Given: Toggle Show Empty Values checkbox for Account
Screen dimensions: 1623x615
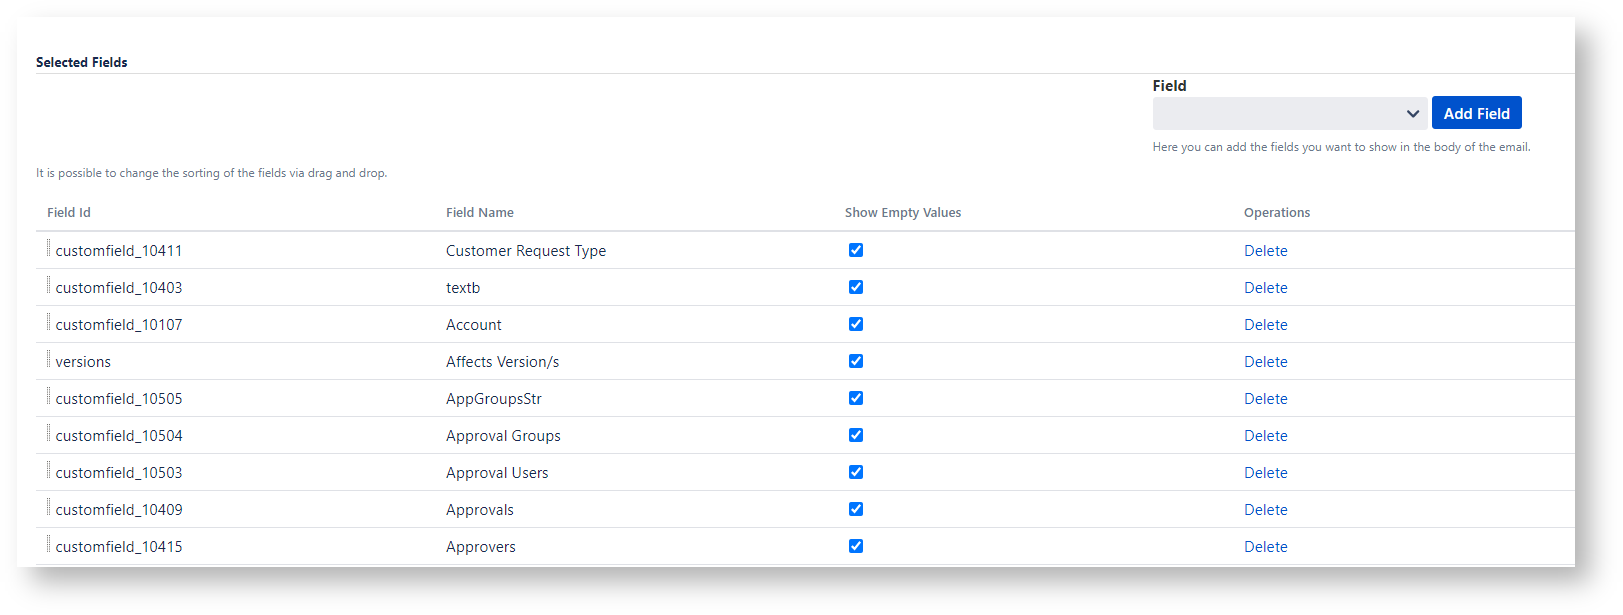Looking at the screenshot, I should click(856, 324).
